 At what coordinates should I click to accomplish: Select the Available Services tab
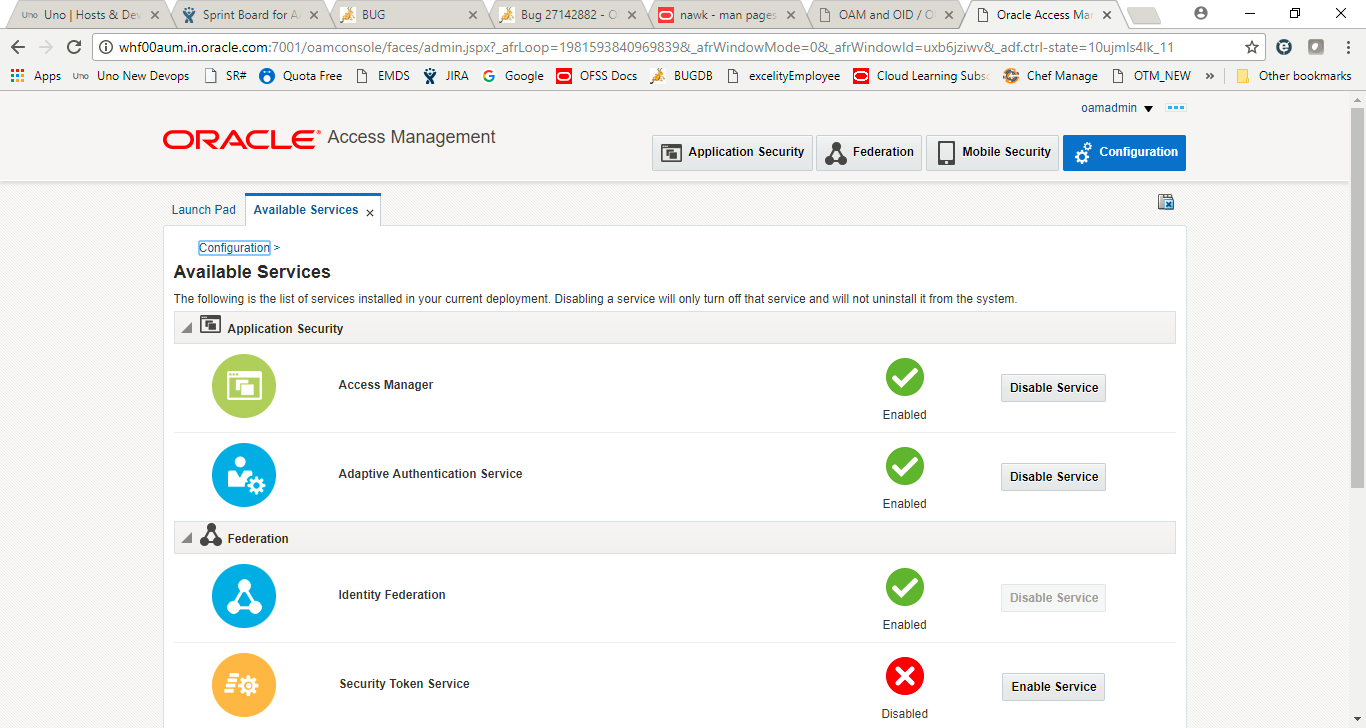(306, 210)
